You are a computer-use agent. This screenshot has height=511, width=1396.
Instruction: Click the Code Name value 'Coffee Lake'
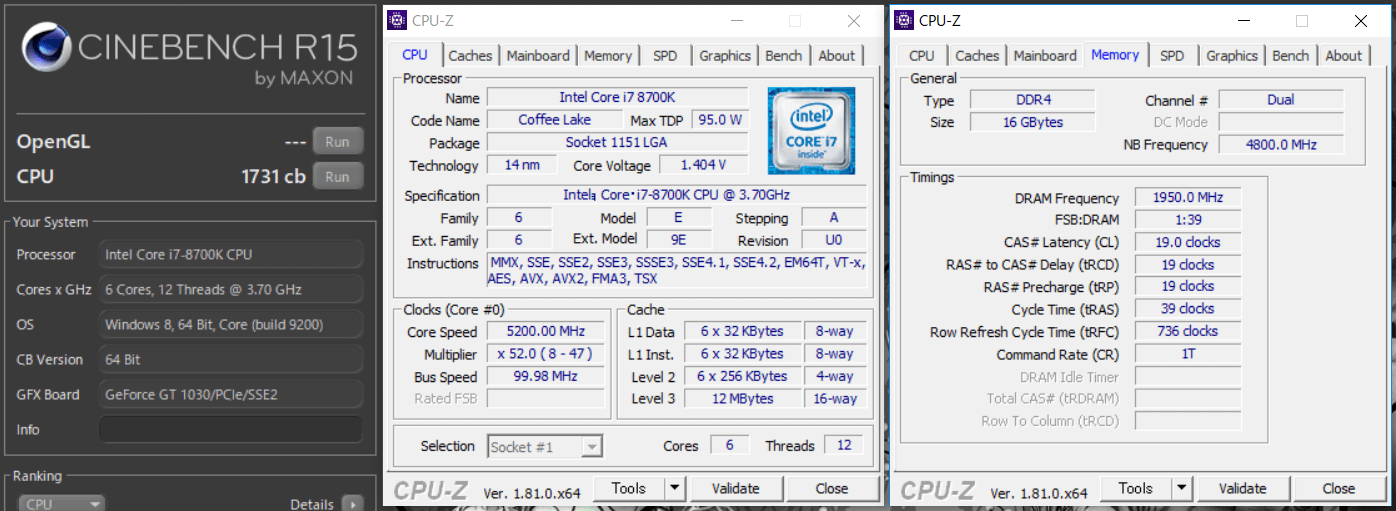(x=555, y=120)
